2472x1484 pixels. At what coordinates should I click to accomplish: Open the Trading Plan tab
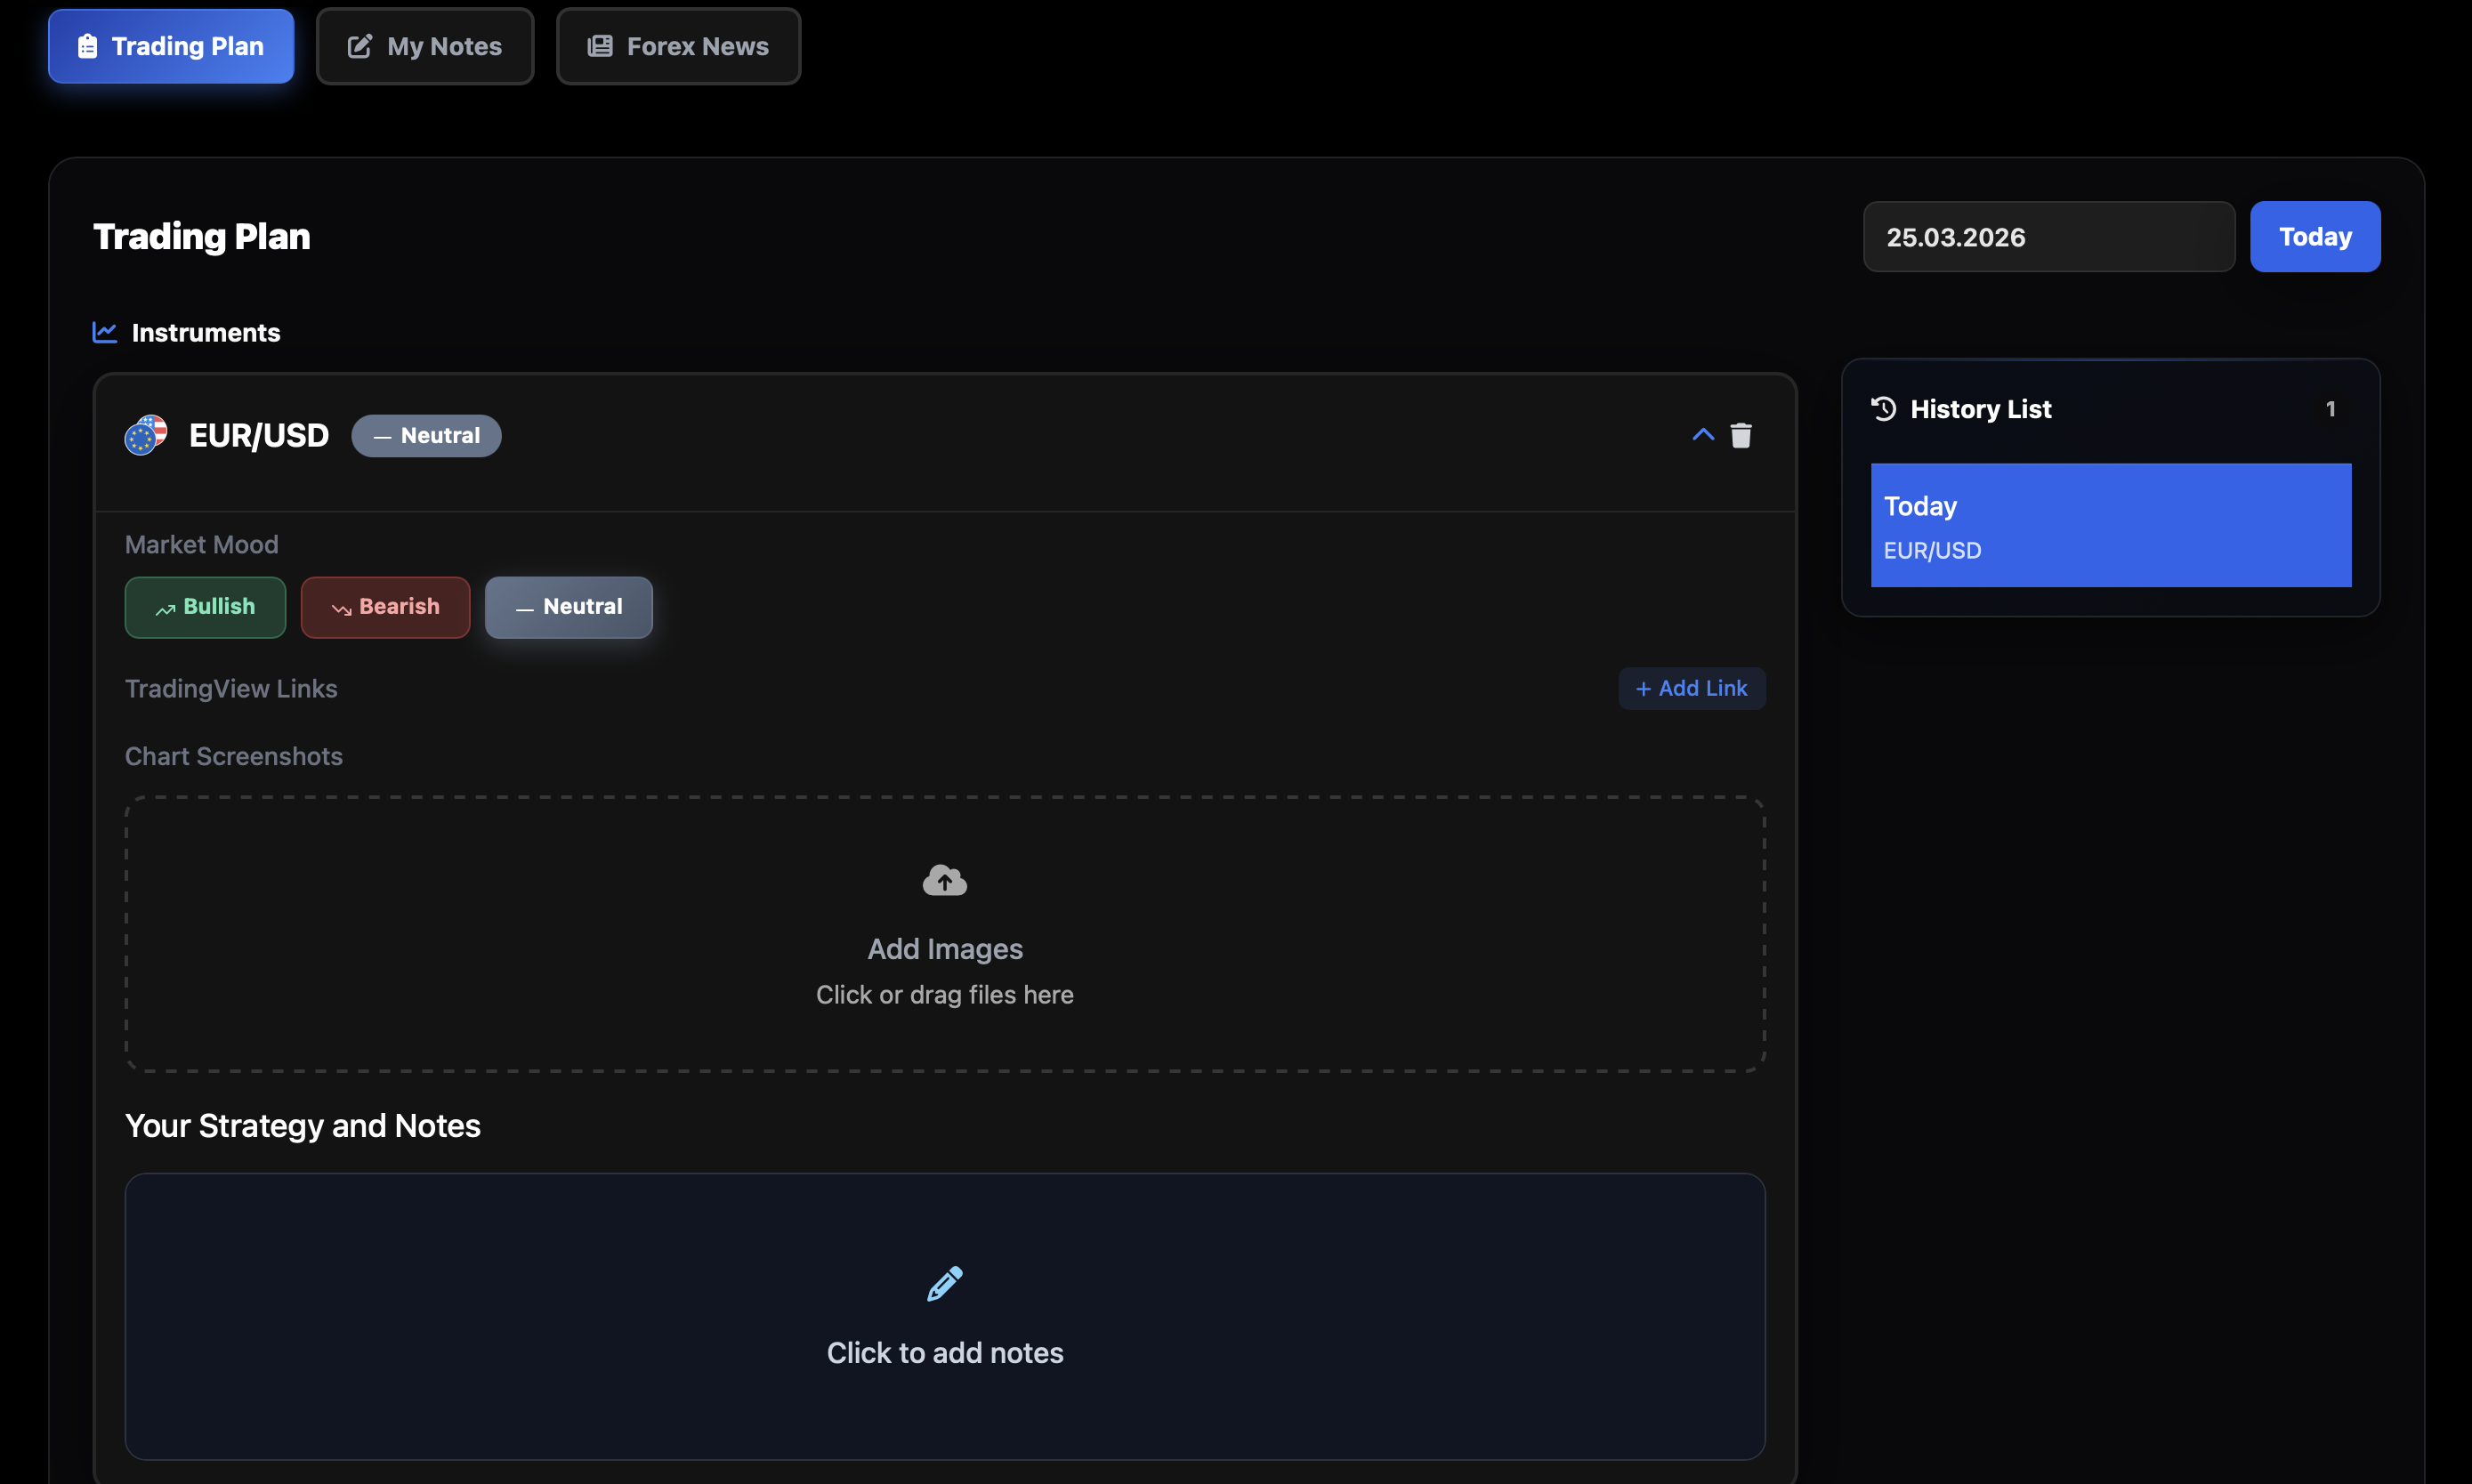171,46
